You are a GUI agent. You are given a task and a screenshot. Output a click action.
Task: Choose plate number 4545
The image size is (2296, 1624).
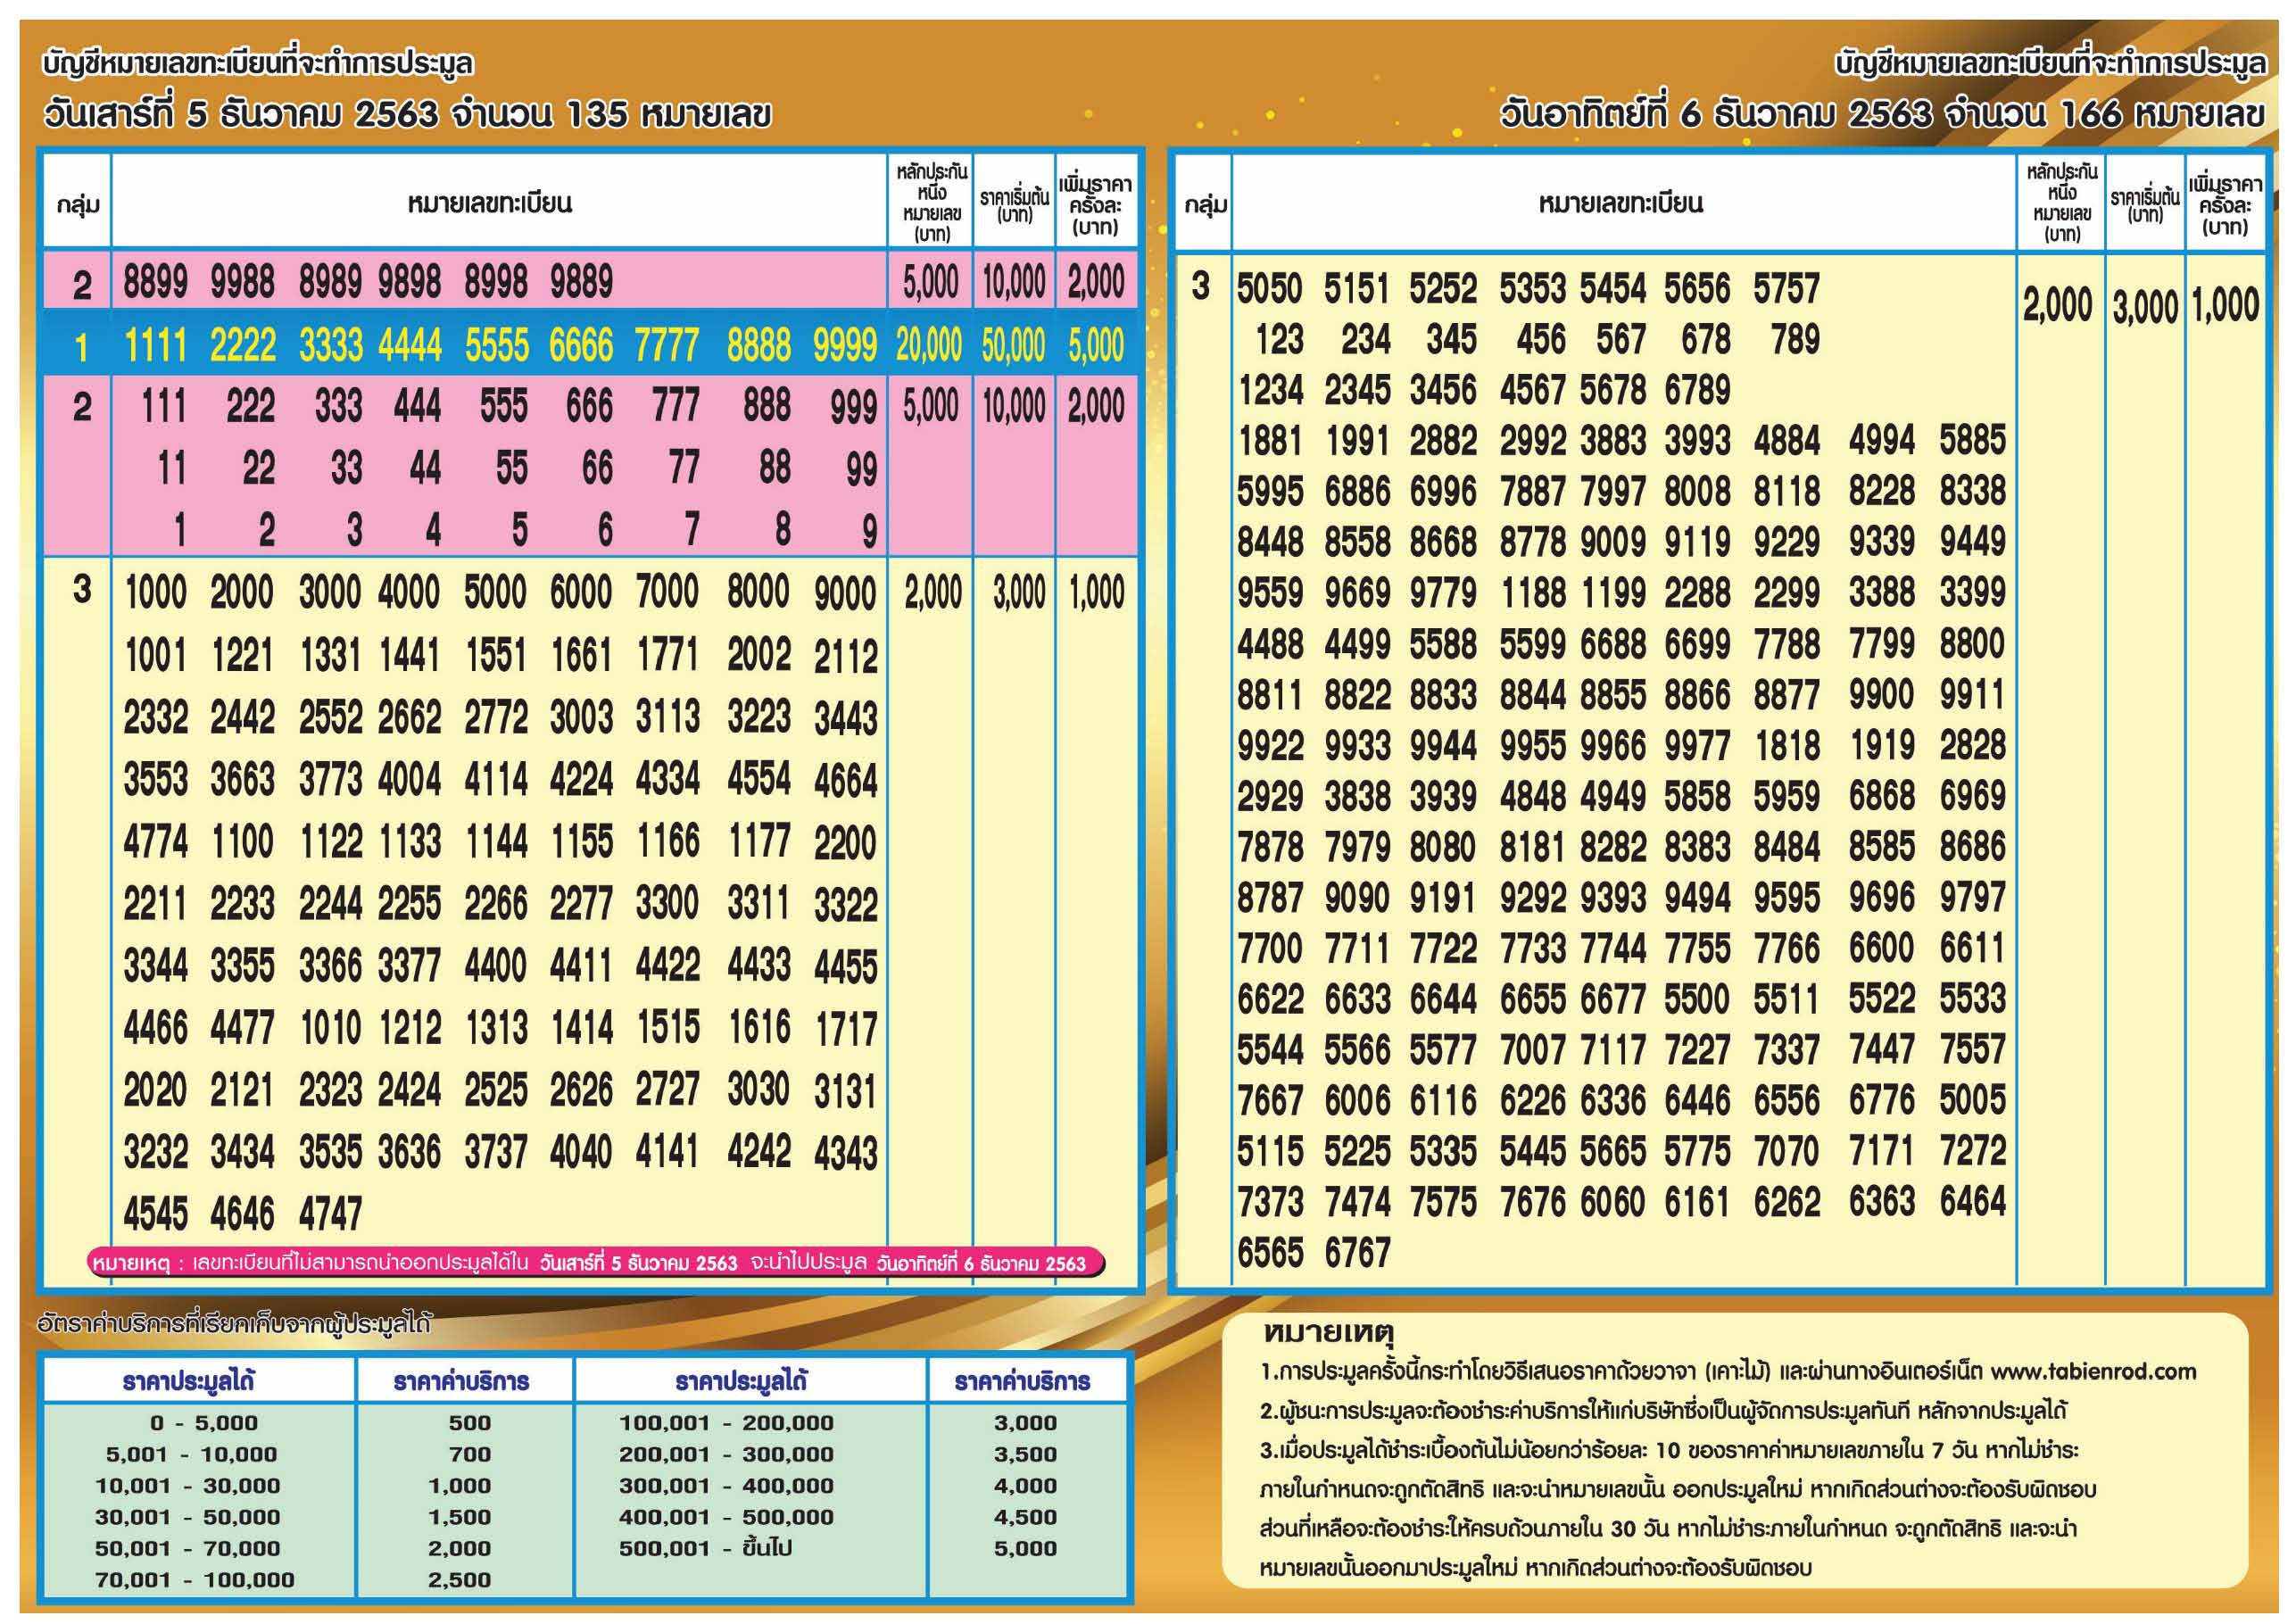(155, 1214)
